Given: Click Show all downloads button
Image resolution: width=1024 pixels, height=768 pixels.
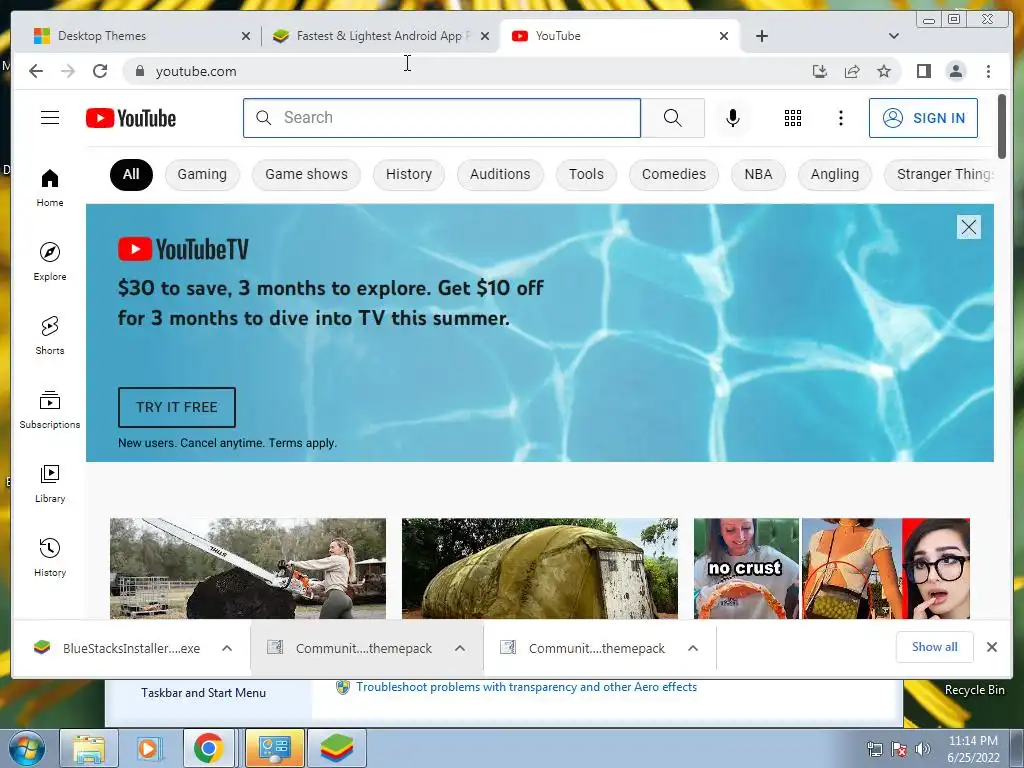Looking at the screenshot, I should point(935,647).
